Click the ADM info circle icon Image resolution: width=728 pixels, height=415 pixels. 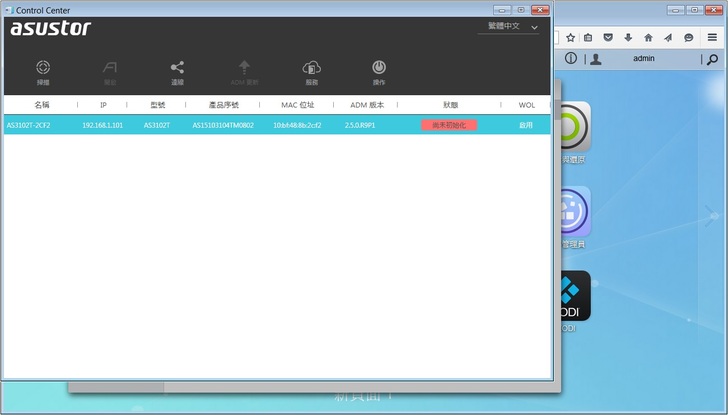[571, 59]
